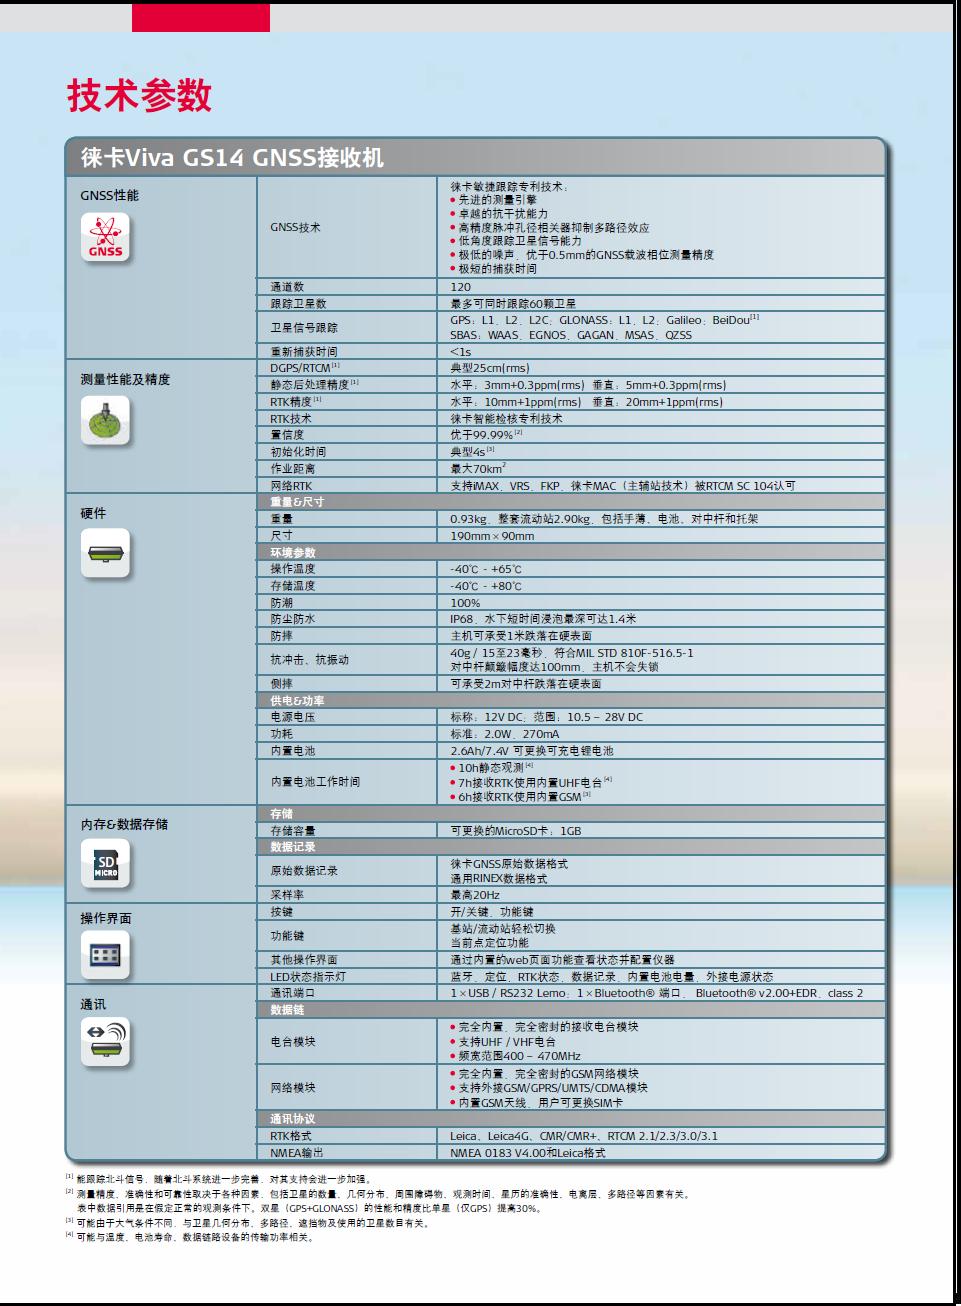
Task: Click the NMEA 0183 V4.00和Leica格式 cell
Action: [x=661, y=1153]
